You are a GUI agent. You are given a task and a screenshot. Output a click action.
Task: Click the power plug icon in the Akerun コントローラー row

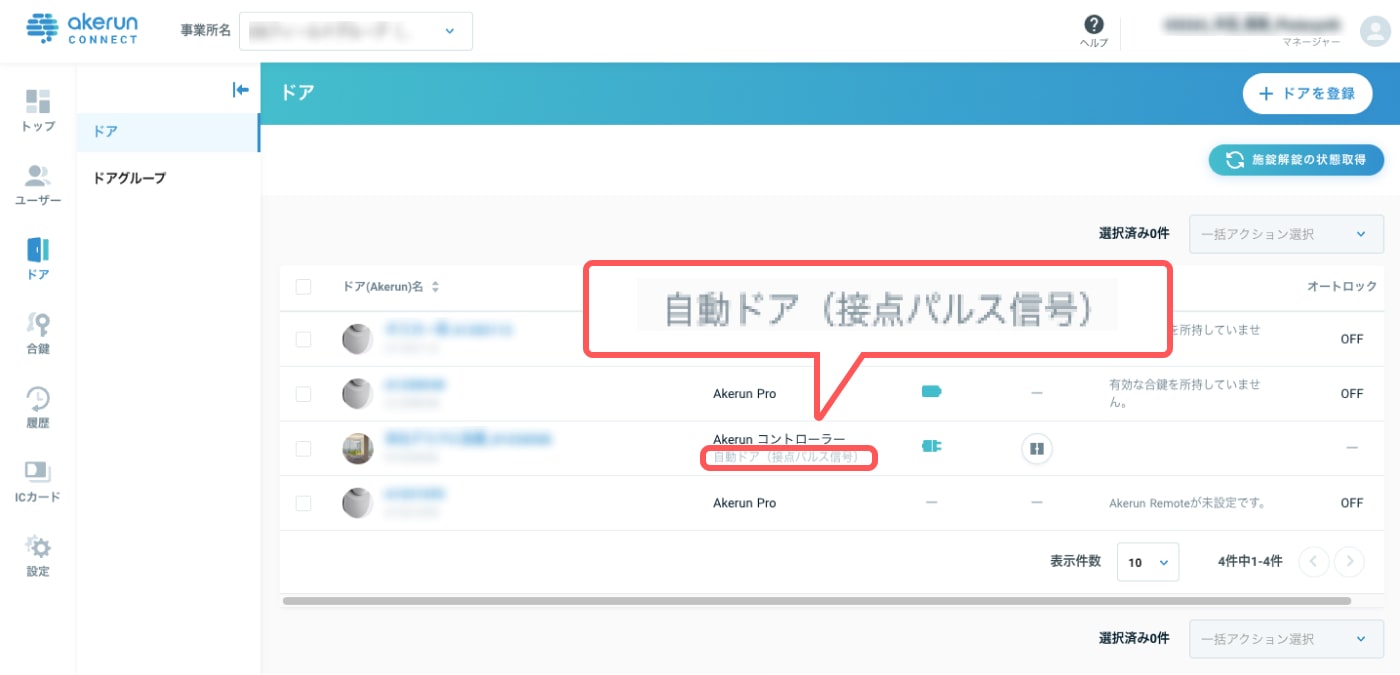coord(932,446)
